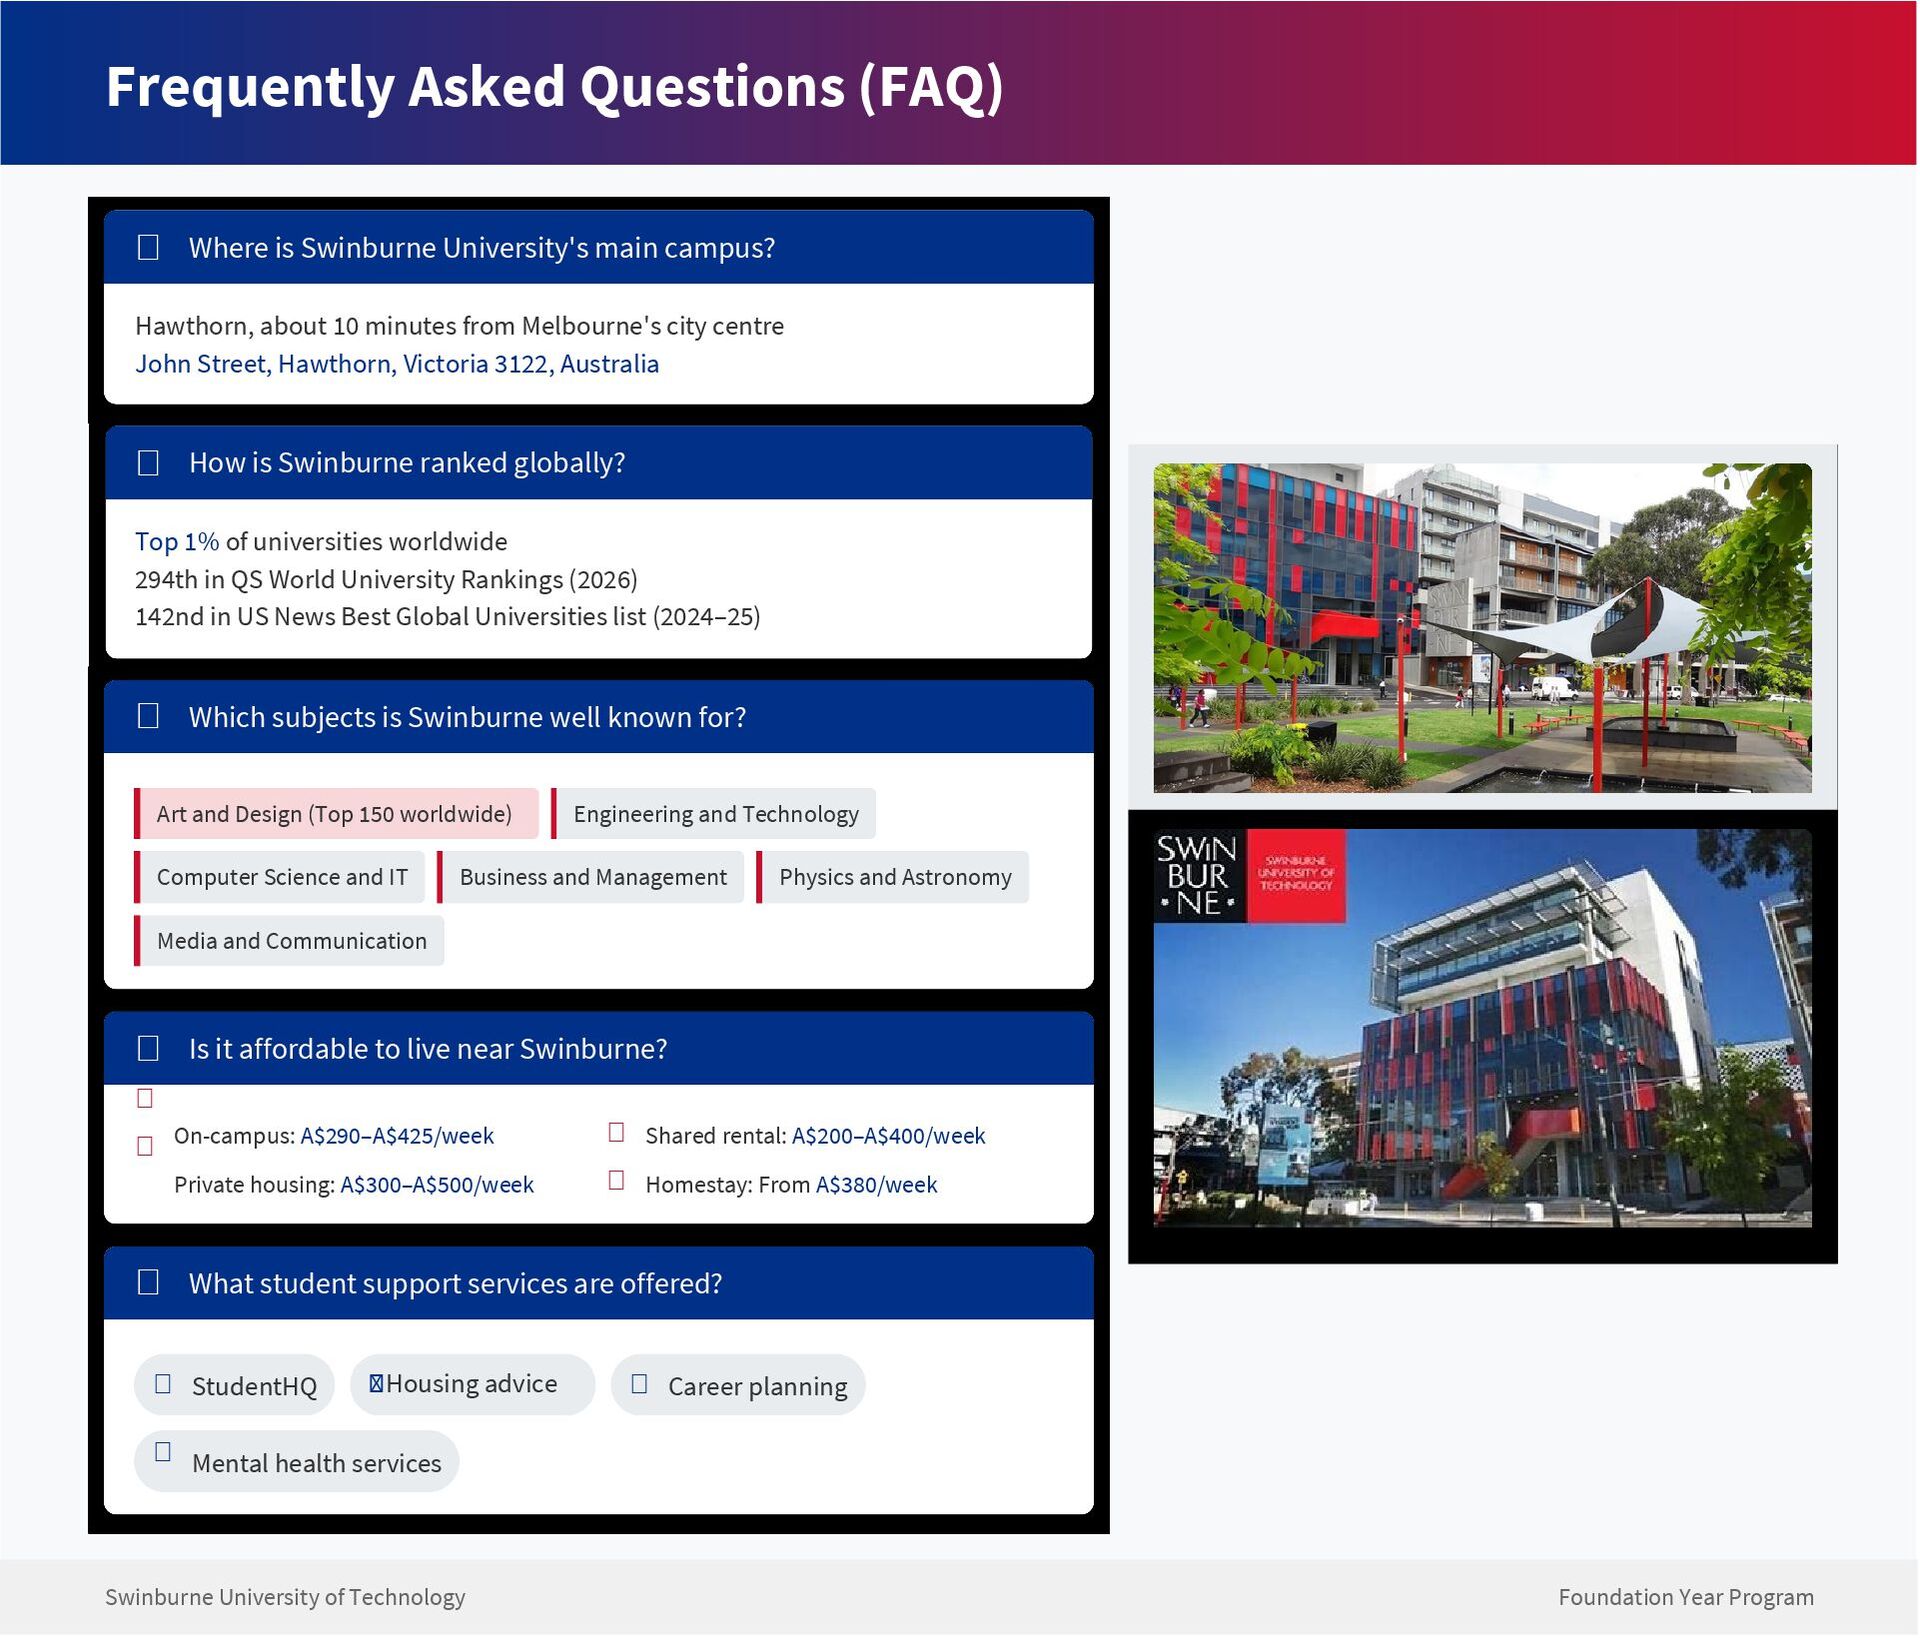This screenshot has height=1638, width=1920.
Task: Expand 'What student support services are offered?'
Action: (x=599, y=1283)
